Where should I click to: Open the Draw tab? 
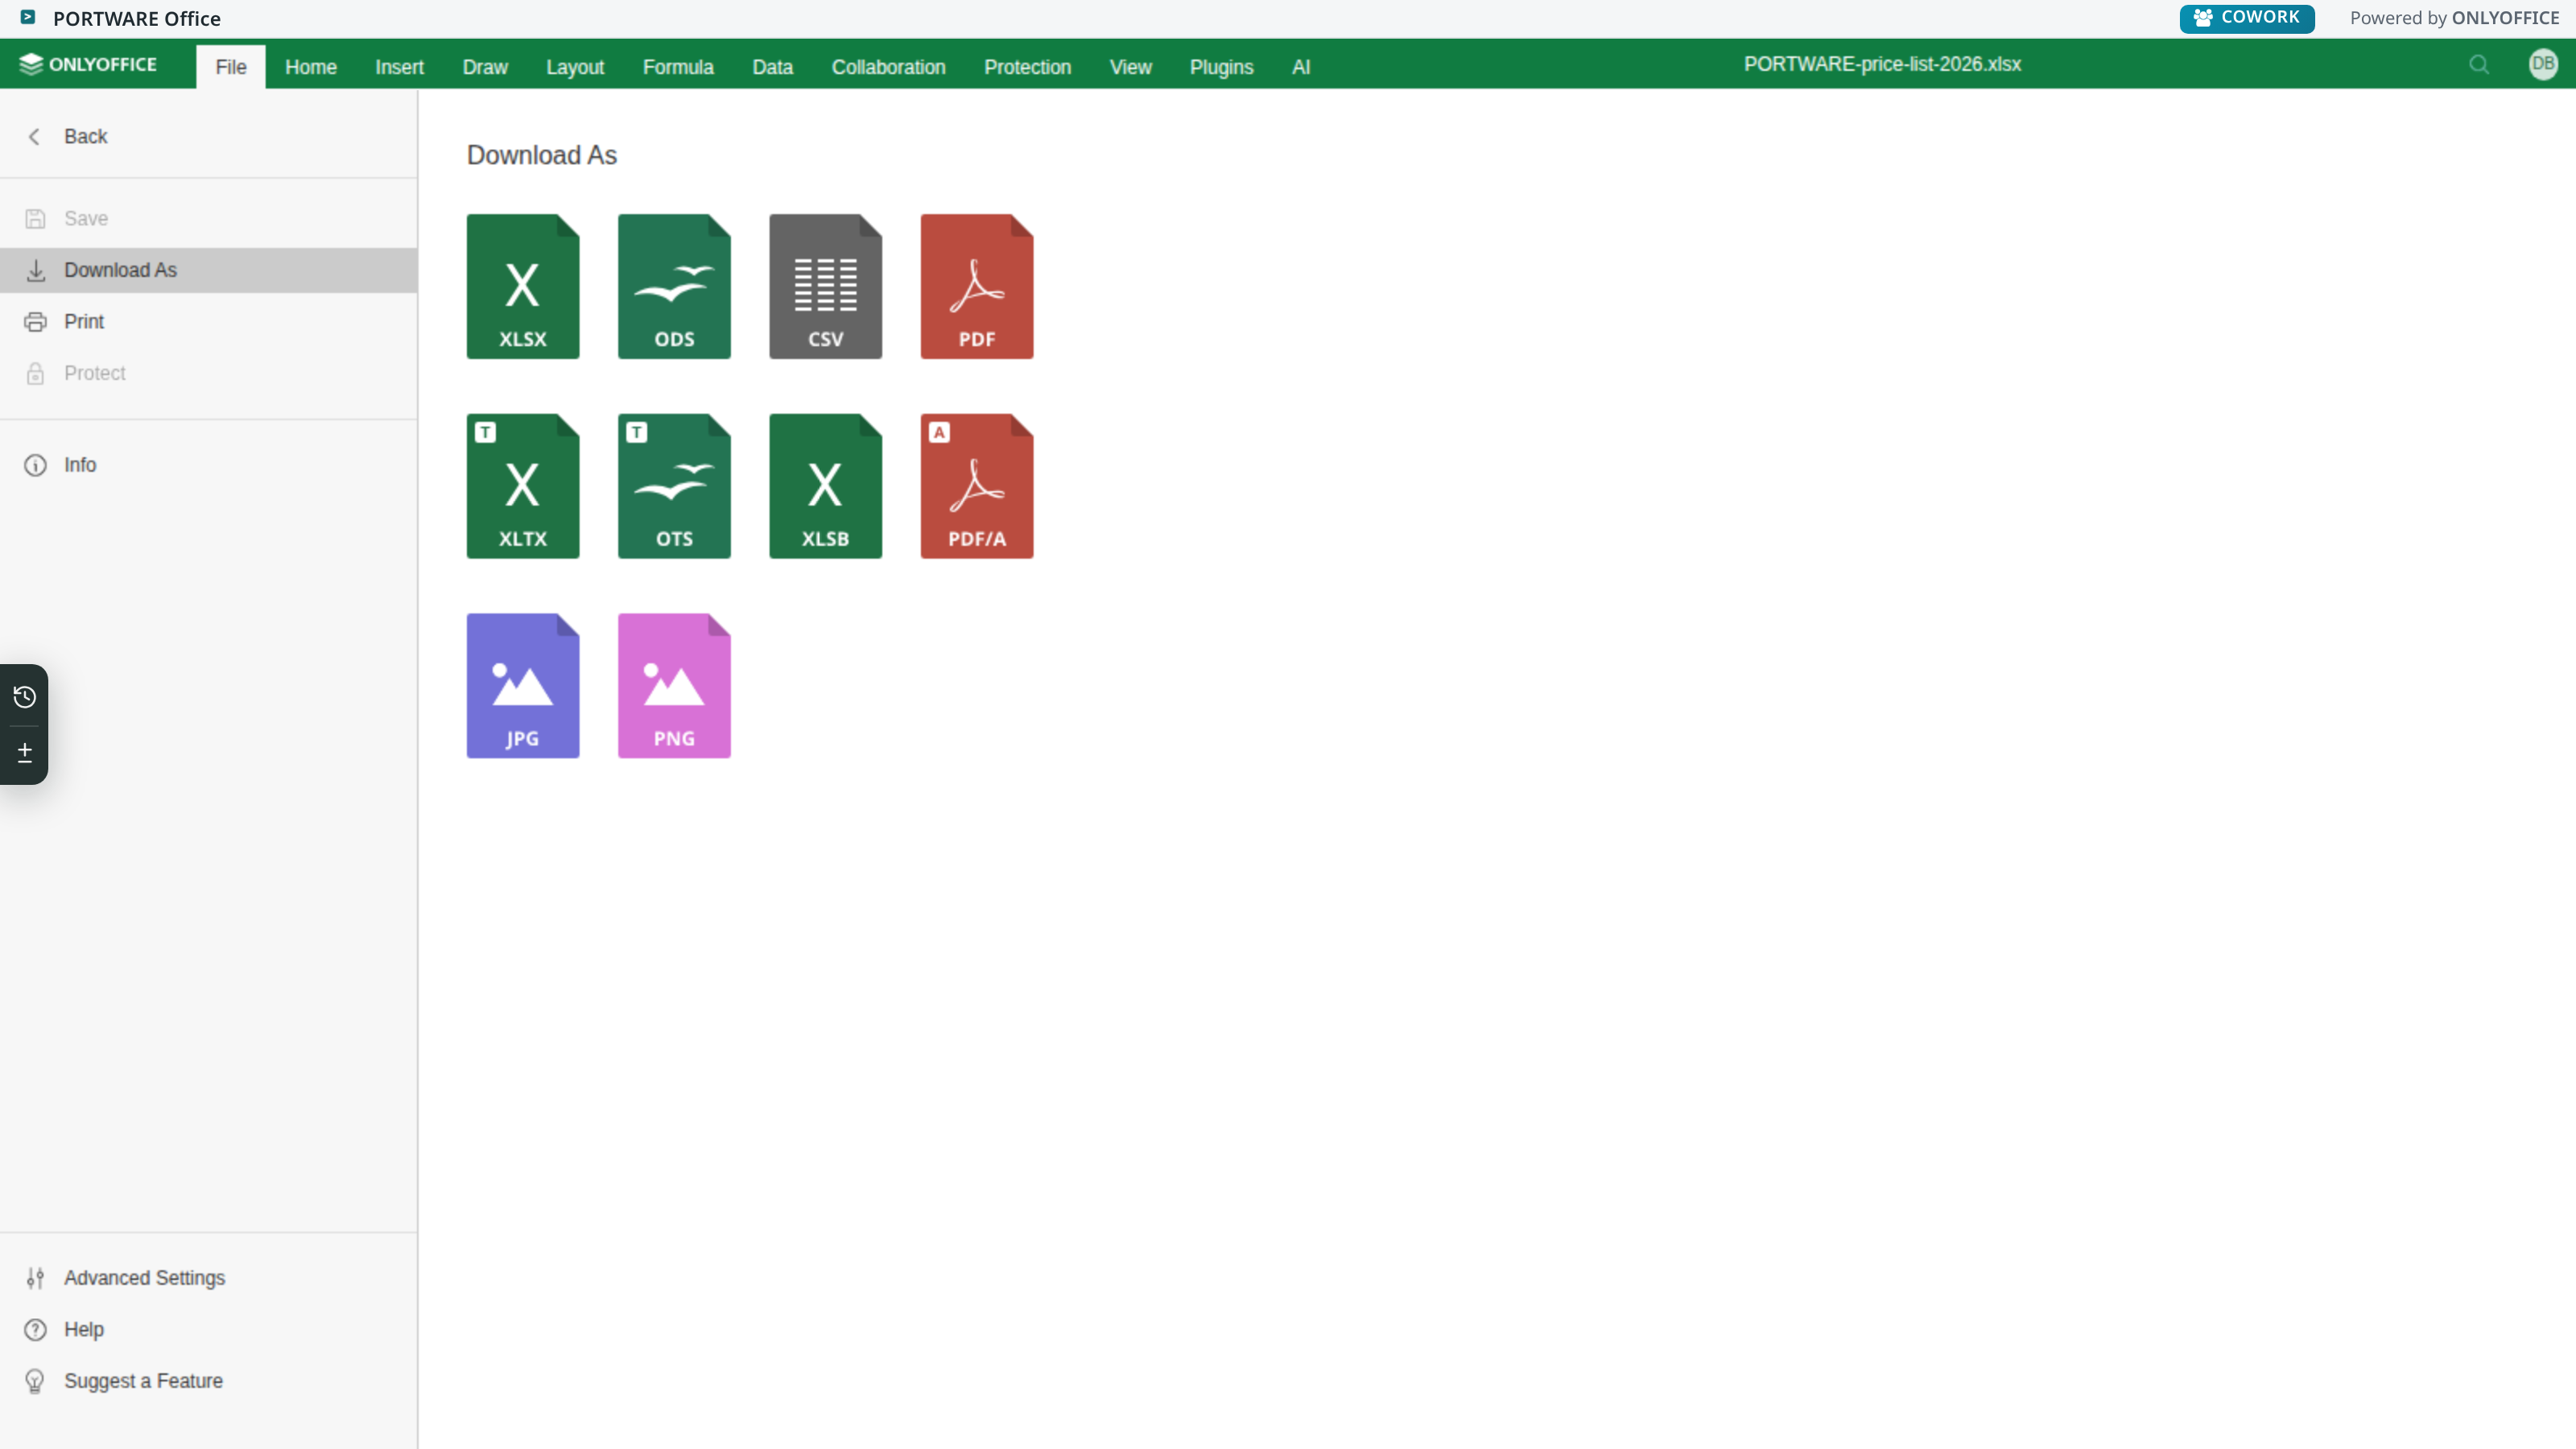(x=485, y=67)
